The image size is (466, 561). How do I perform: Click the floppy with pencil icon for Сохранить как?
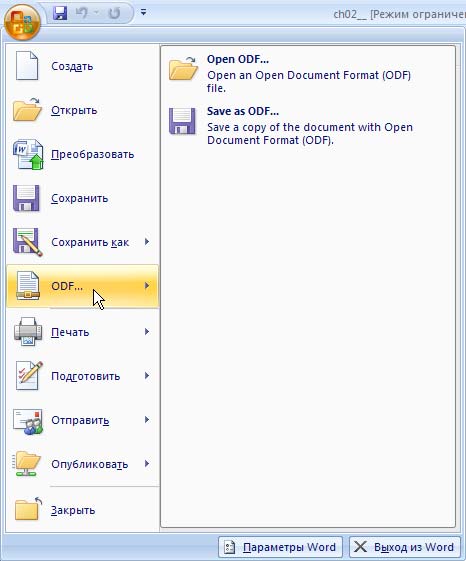click(x=28, y=242)
